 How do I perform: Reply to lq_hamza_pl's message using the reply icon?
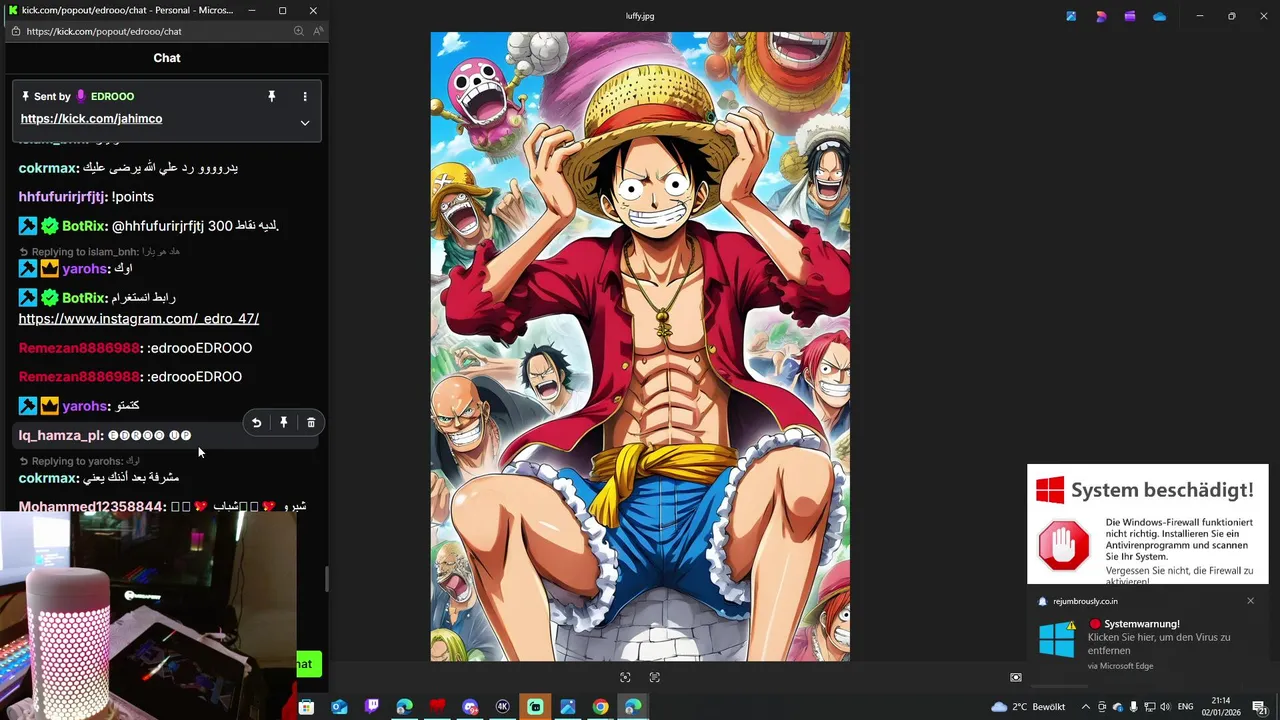click(256, 423)
